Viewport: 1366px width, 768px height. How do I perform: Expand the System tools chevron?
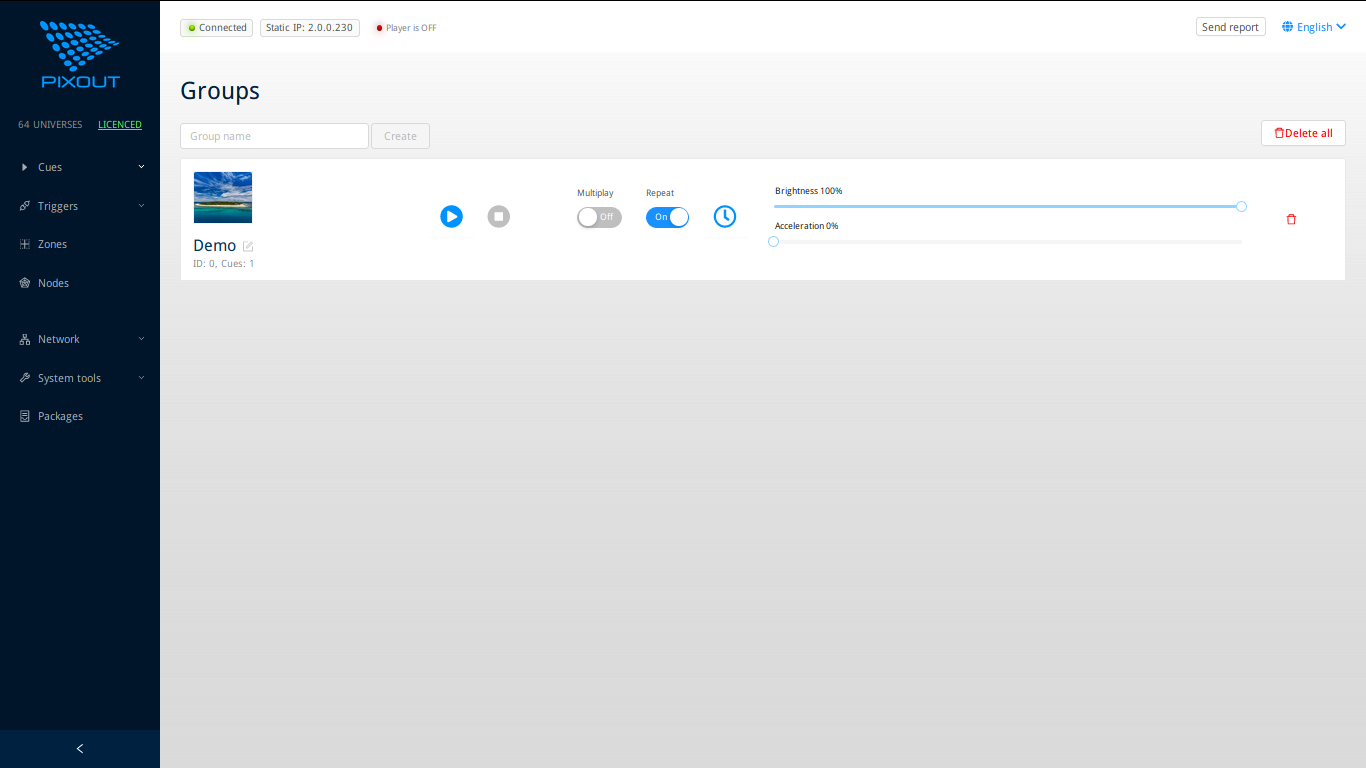[x=141, y=378]
